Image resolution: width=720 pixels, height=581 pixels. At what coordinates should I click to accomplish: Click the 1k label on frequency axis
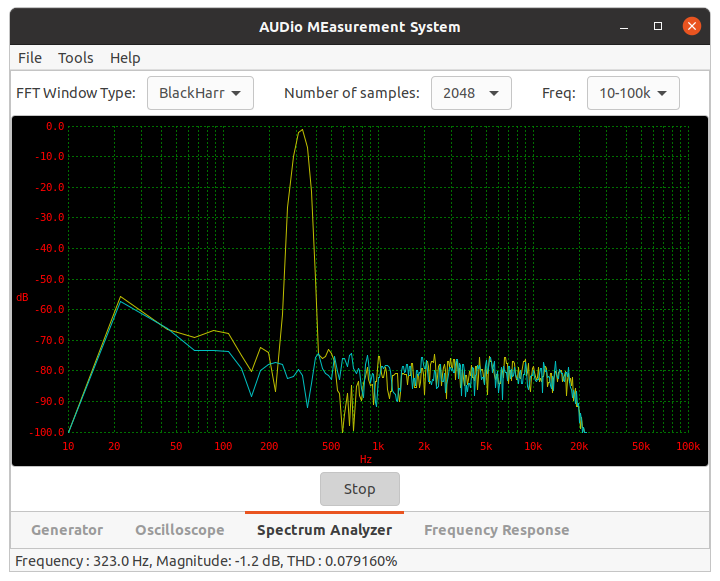378,446
